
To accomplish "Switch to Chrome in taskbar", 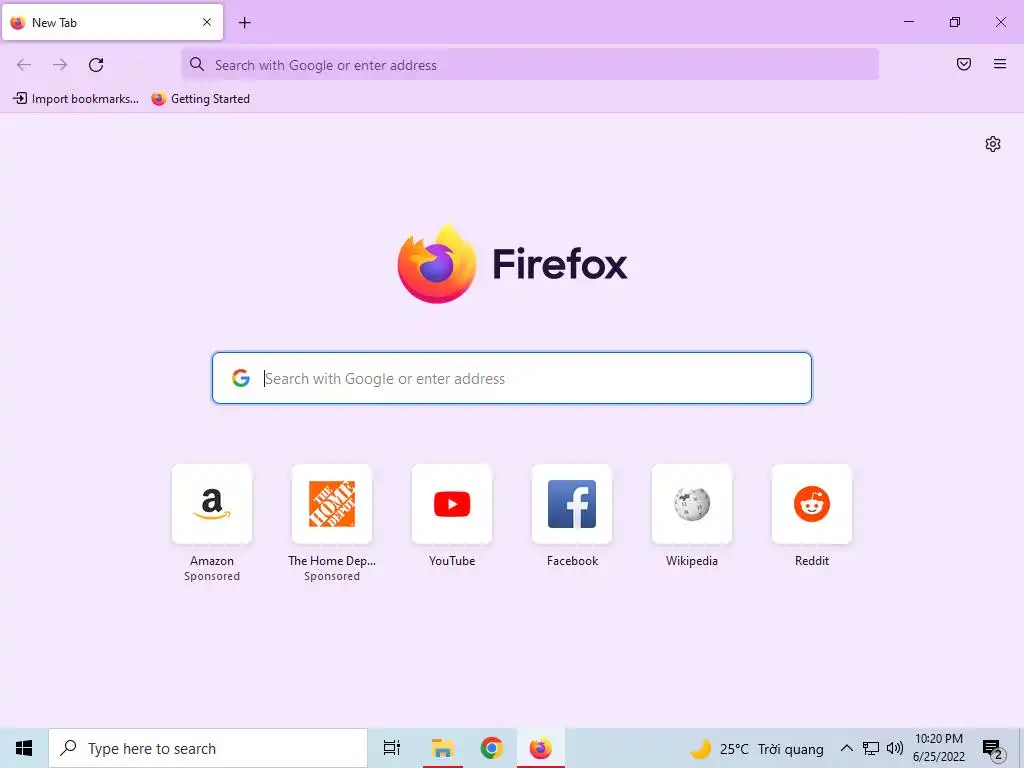I will 491,748.
